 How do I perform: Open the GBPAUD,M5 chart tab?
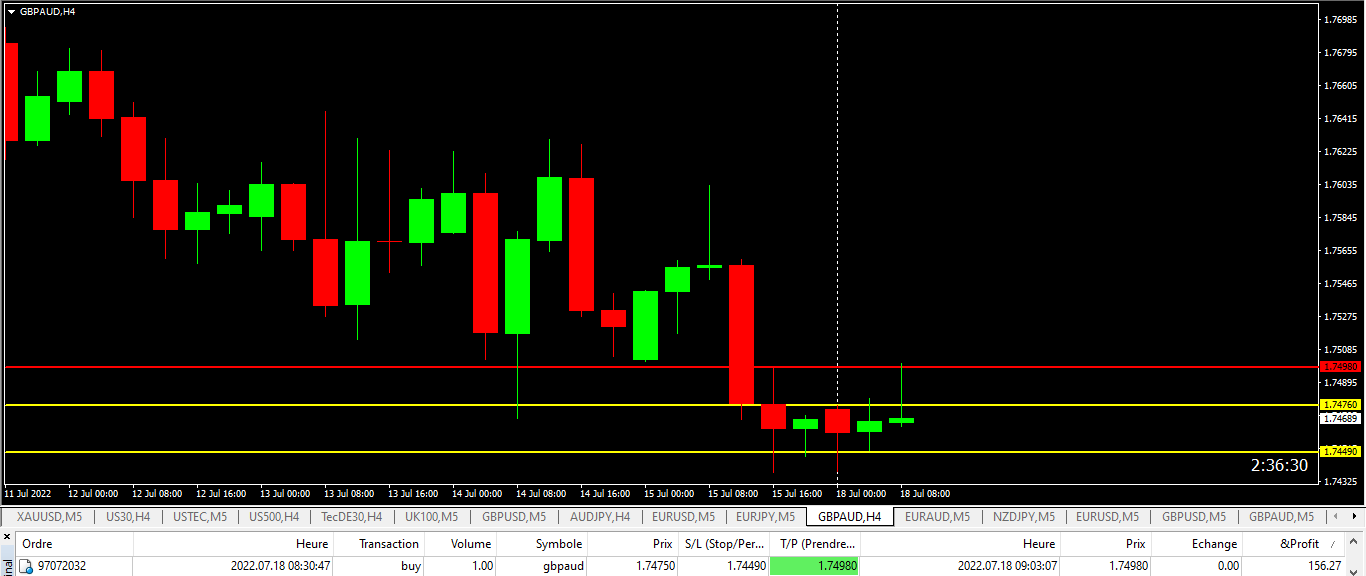[1281, 517]
